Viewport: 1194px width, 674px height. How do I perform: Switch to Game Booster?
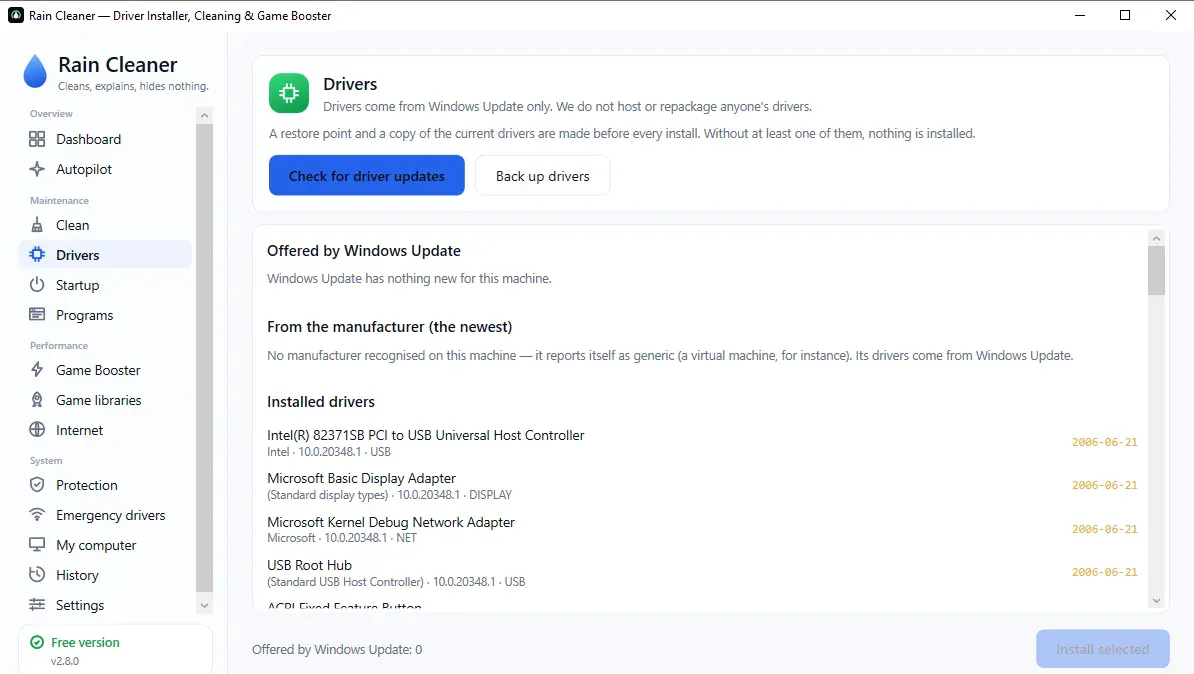[x=105, y=370]
